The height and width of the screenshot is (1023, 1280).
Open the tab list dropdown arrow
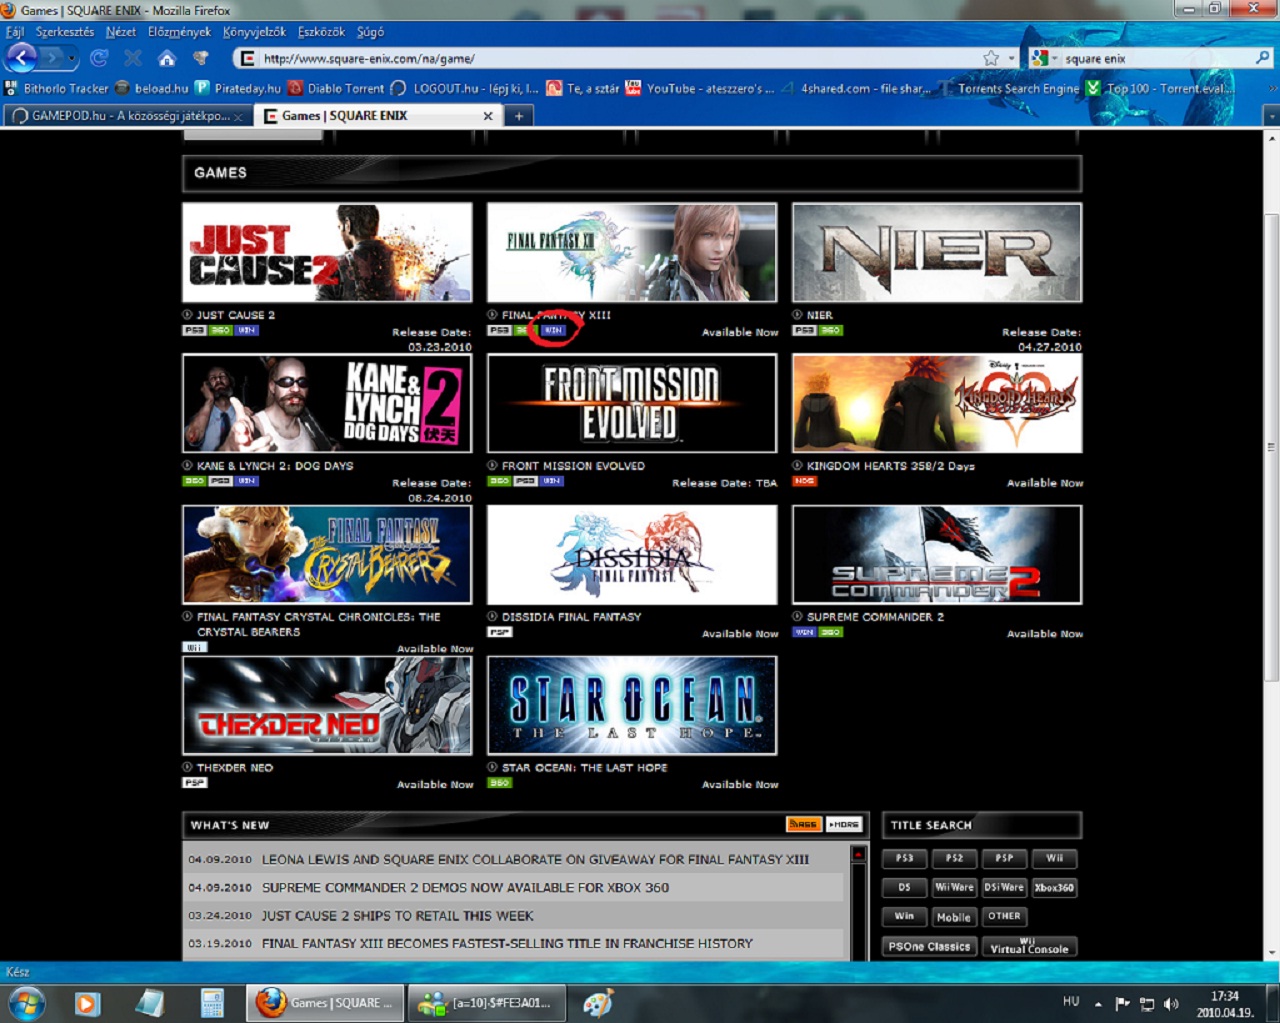coord(1271,116)
